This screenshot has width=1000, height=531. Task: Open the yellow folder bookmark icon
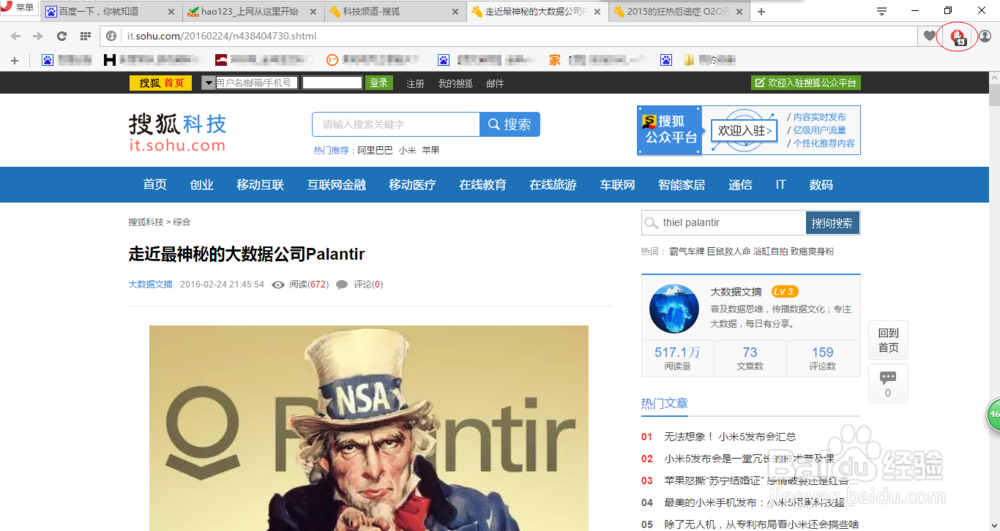[689, 60]
